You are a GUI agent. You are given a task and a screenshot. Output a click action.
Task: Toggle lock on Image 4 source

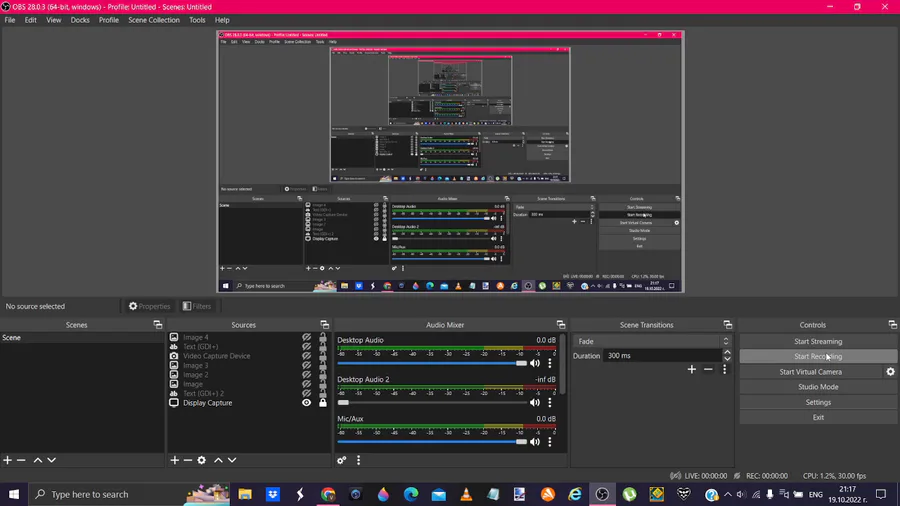323,337
